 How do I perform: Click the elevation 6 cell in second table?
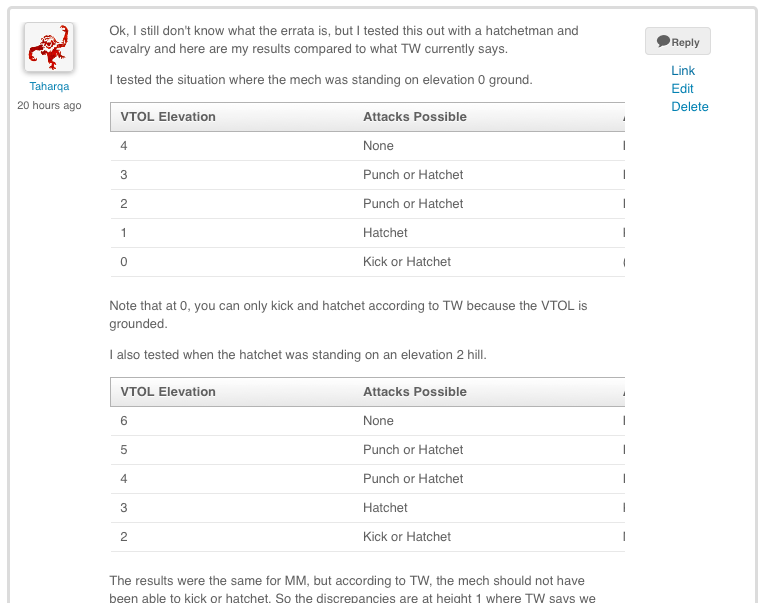tap(124, 421)
